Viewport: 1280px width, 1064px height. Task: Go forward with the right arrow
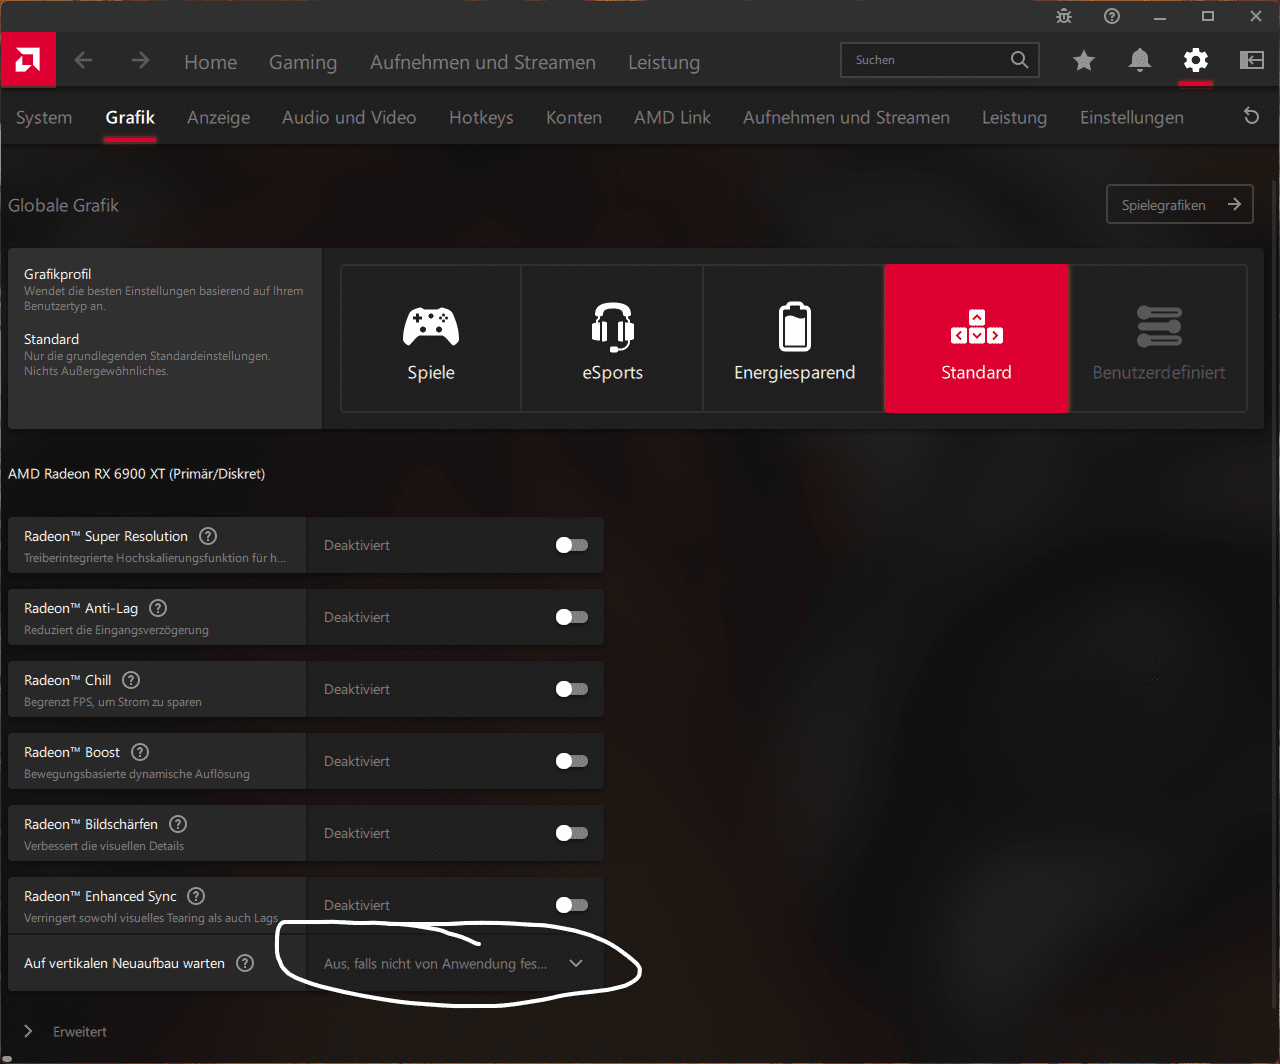pos(140,61)
